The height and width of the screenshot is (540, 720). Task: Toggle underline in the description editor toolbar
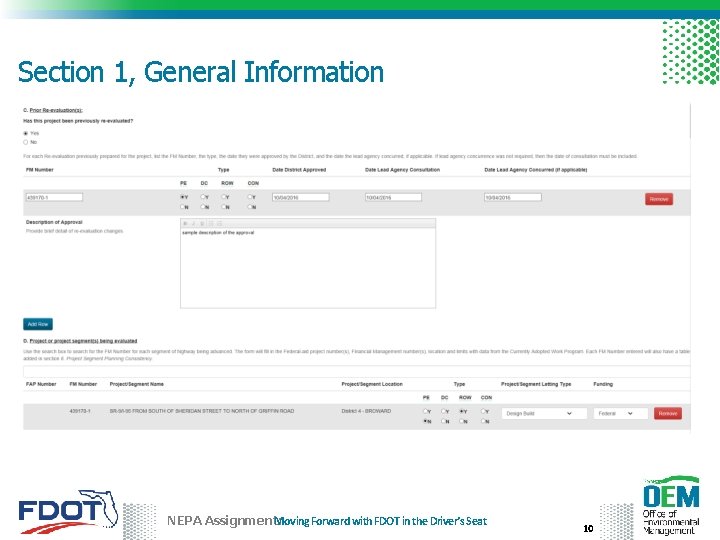pyautogui.click(x=202, y=224)
